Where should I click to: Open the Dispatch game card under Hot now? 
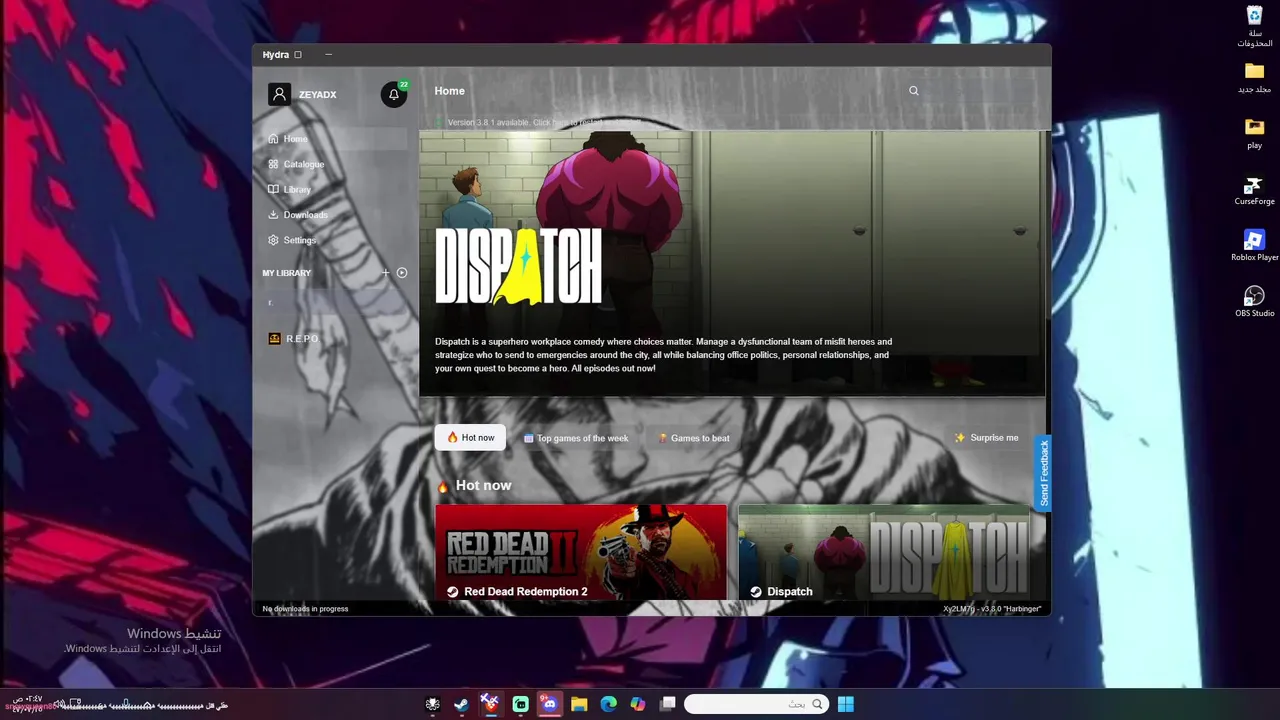pos(884,552)
